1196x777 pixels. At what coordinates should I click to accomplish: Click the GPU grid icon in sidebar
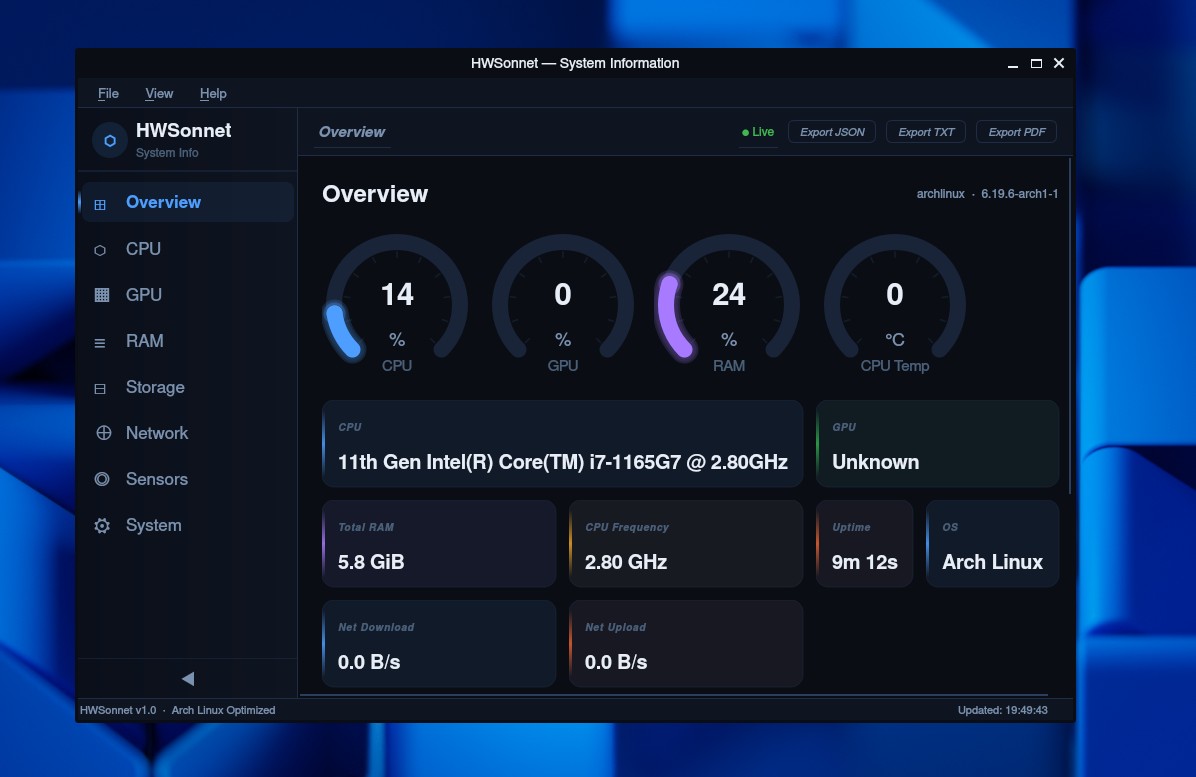coord(101,295)
